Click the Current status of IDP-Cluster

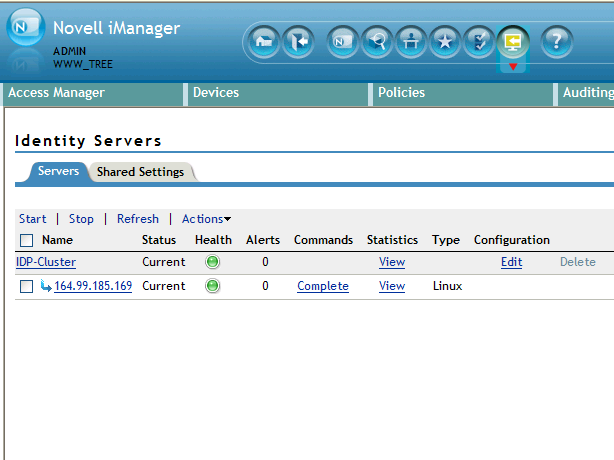pyautogui.click(x=164, y=262)
